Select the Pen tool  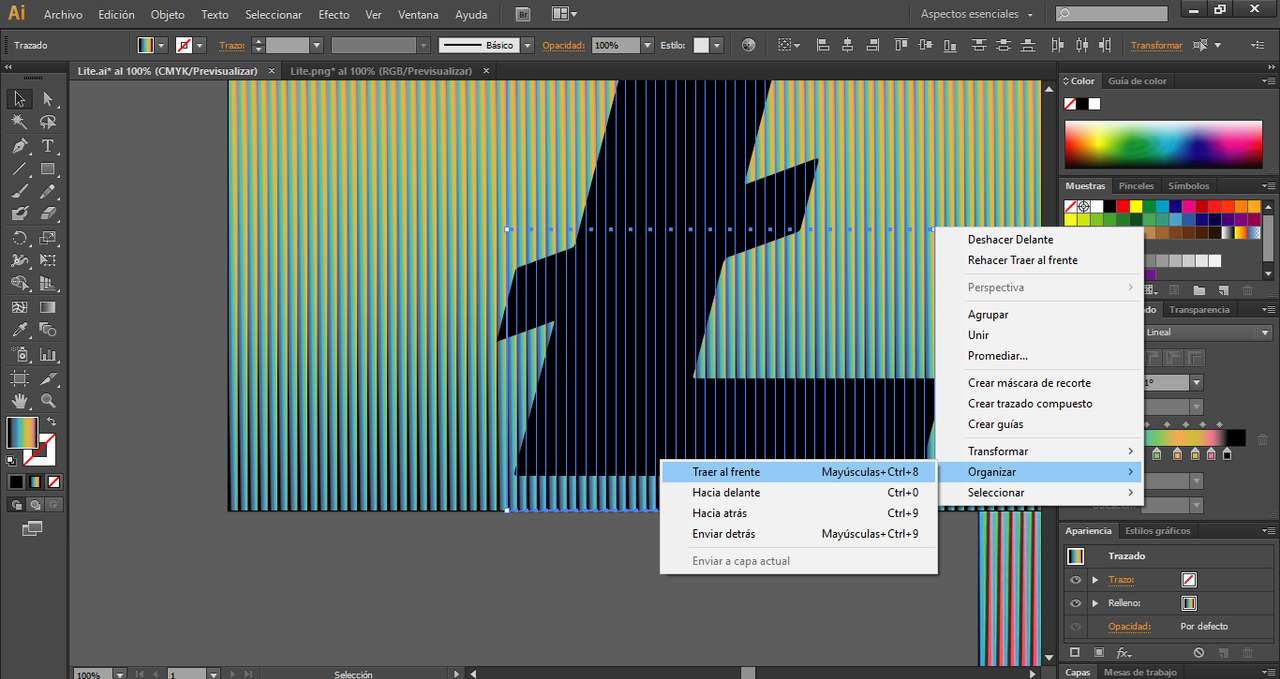pyautogui.click(x=19, y=146)
